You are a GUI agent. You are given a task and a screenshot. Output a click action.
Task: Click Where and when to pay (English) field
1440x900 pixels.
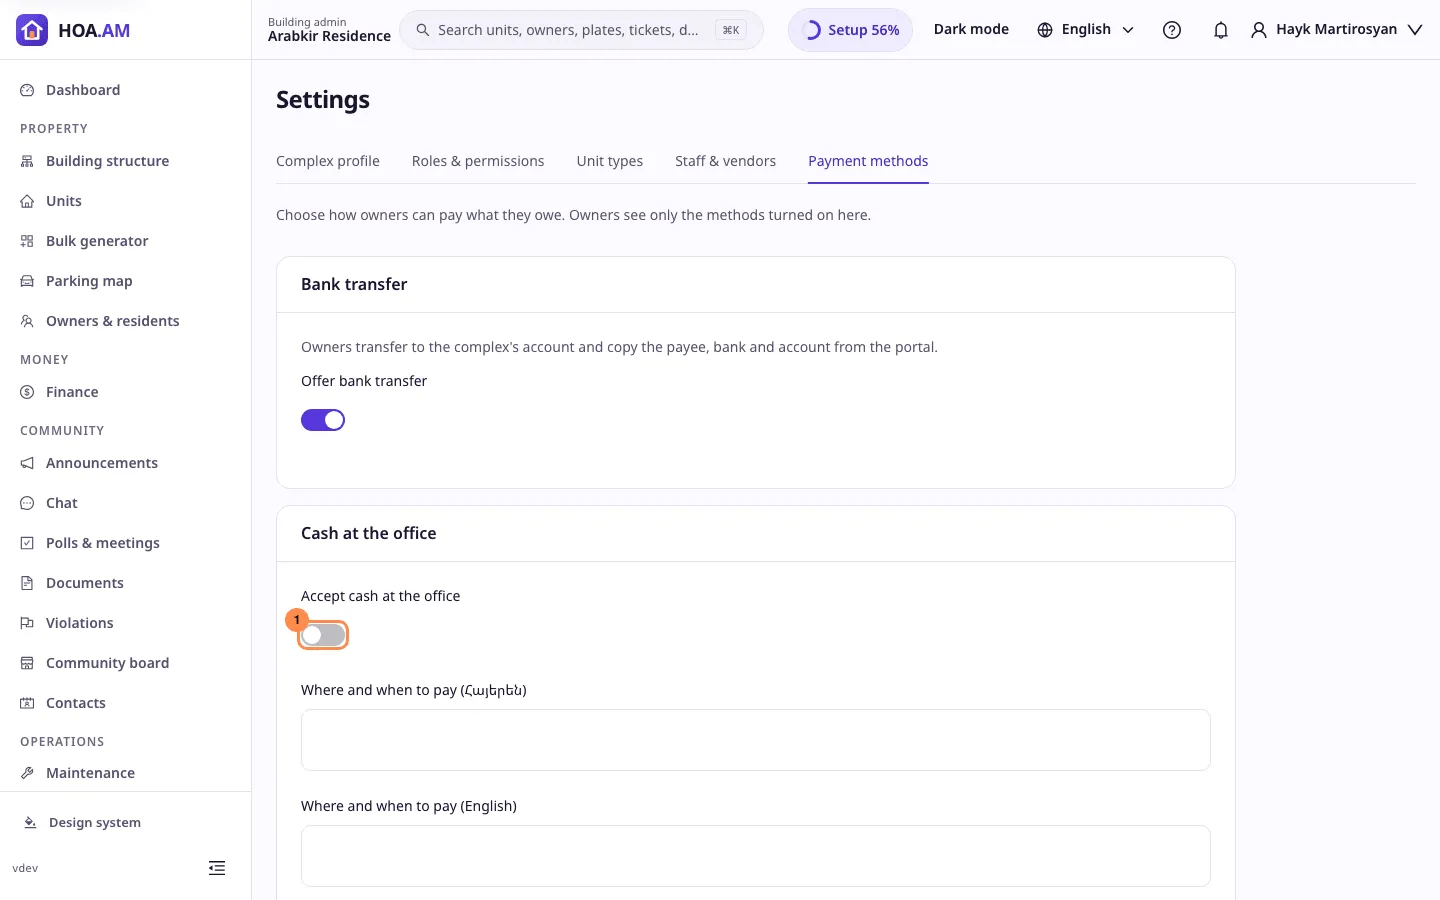[x=756, y=856]
